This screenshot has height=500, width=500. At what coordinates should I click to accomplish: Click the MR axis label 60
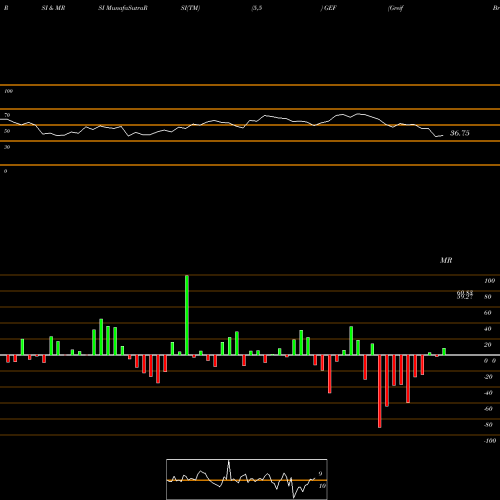pyautogui.click(x=488, y=313)
